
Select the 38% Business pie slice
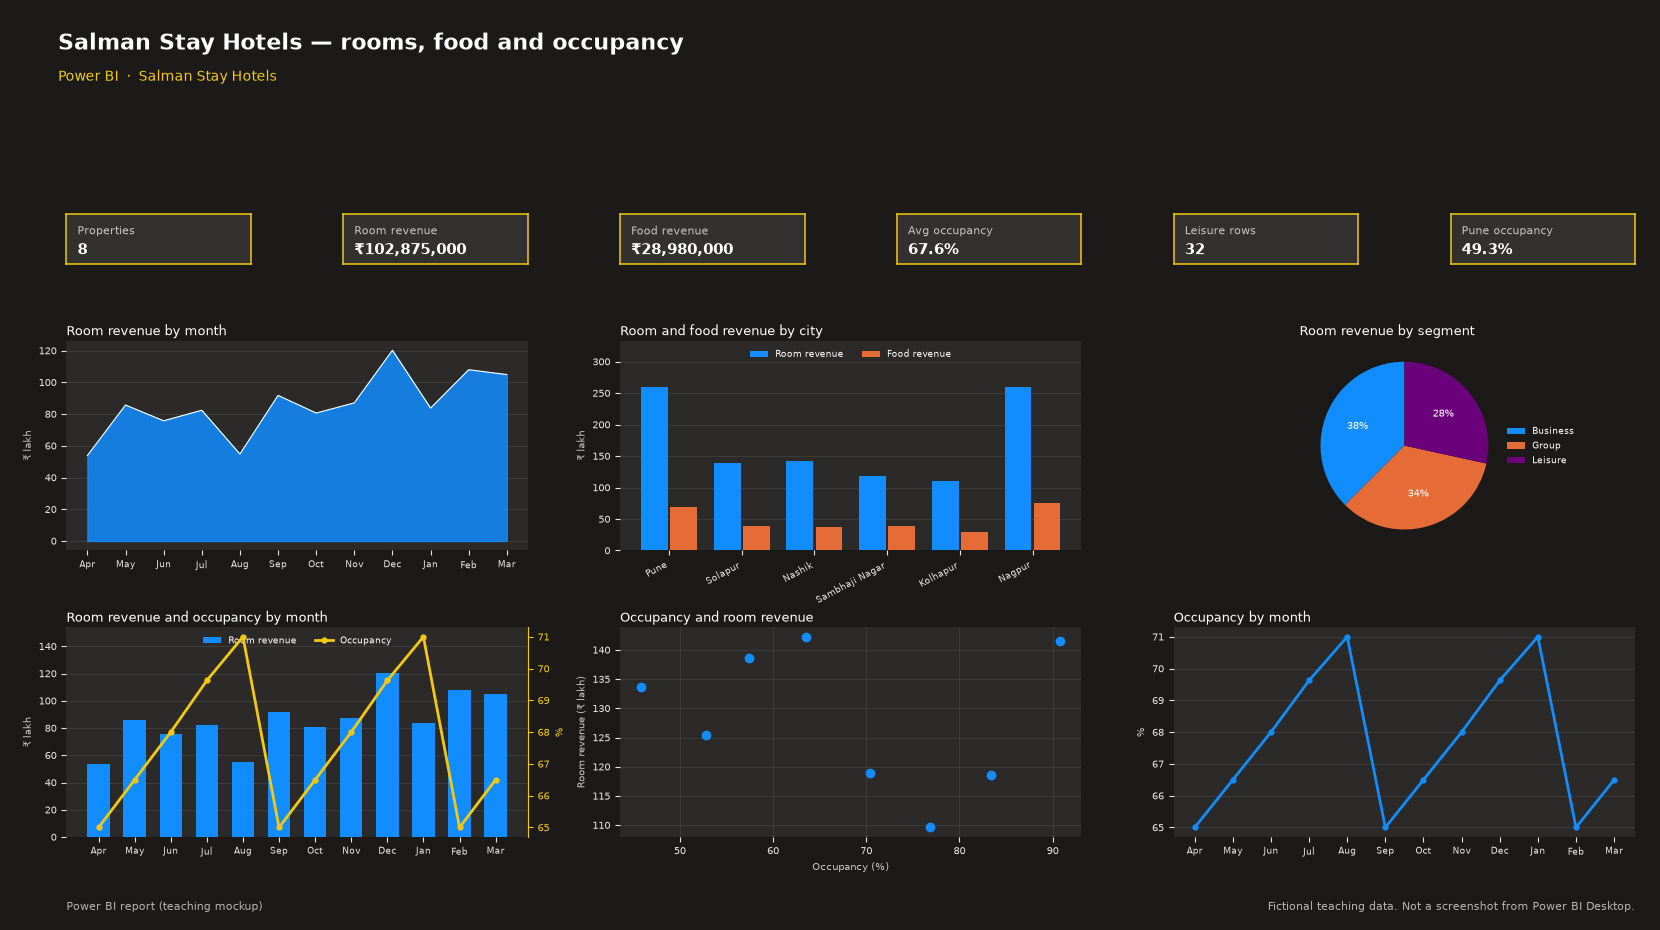pyautogui.click(x=1358, y=426)
